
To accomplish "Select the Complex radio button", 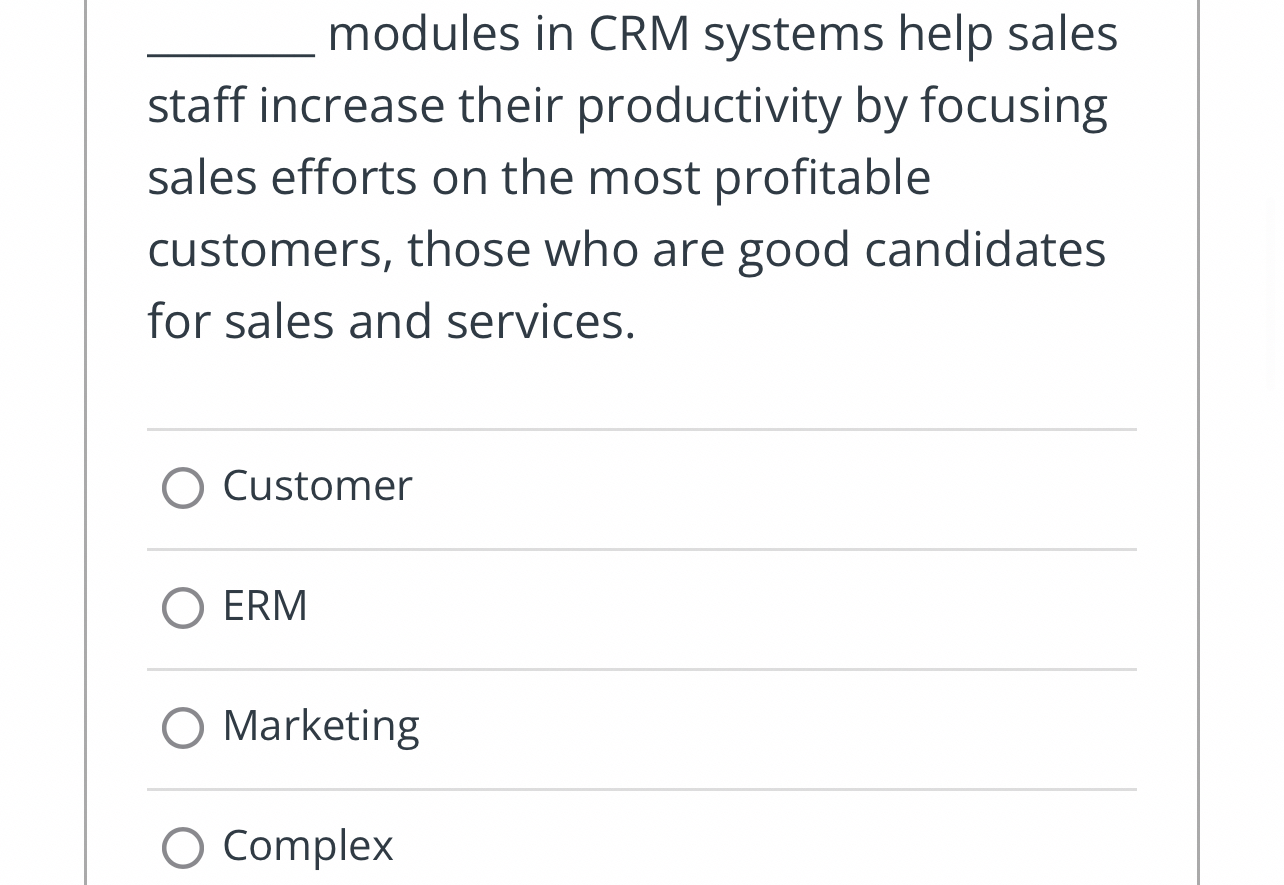I will [183, 848].
